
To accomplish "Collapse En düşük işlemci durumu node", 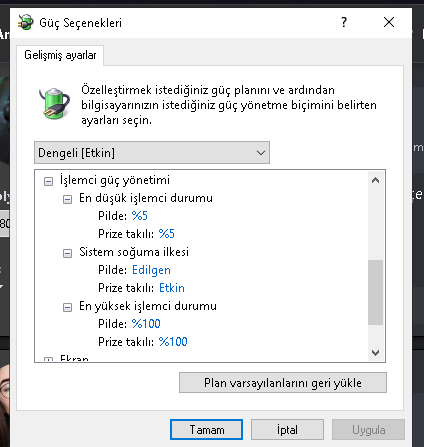I will [x=67, y=199].
